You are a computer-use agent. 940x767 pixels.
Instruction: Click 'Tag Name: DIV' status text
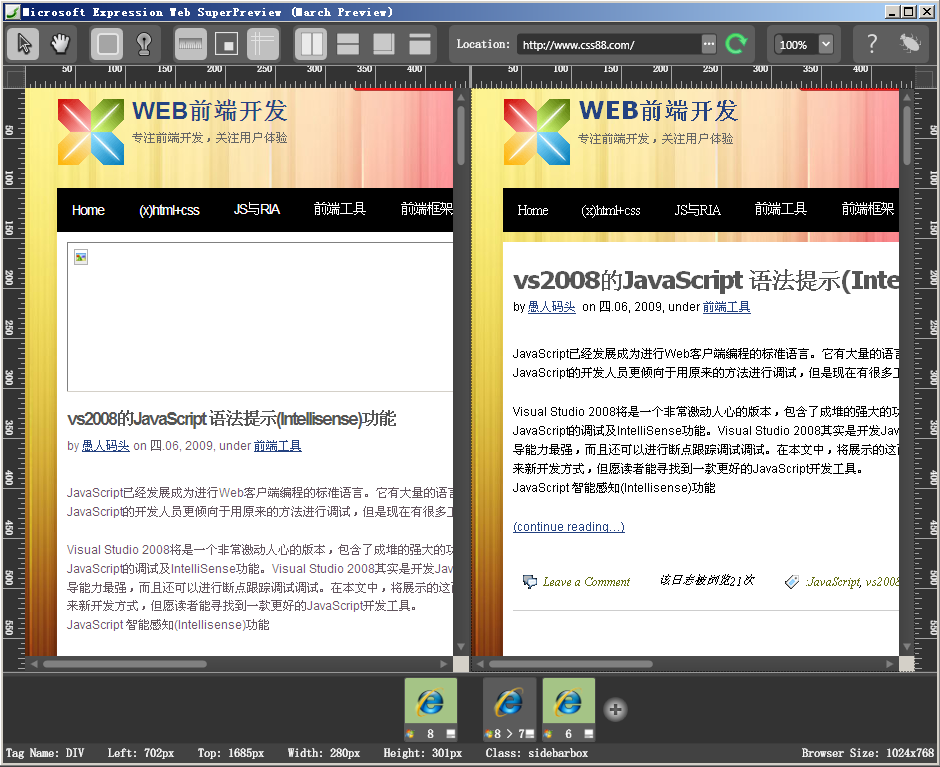pos(45,753)
